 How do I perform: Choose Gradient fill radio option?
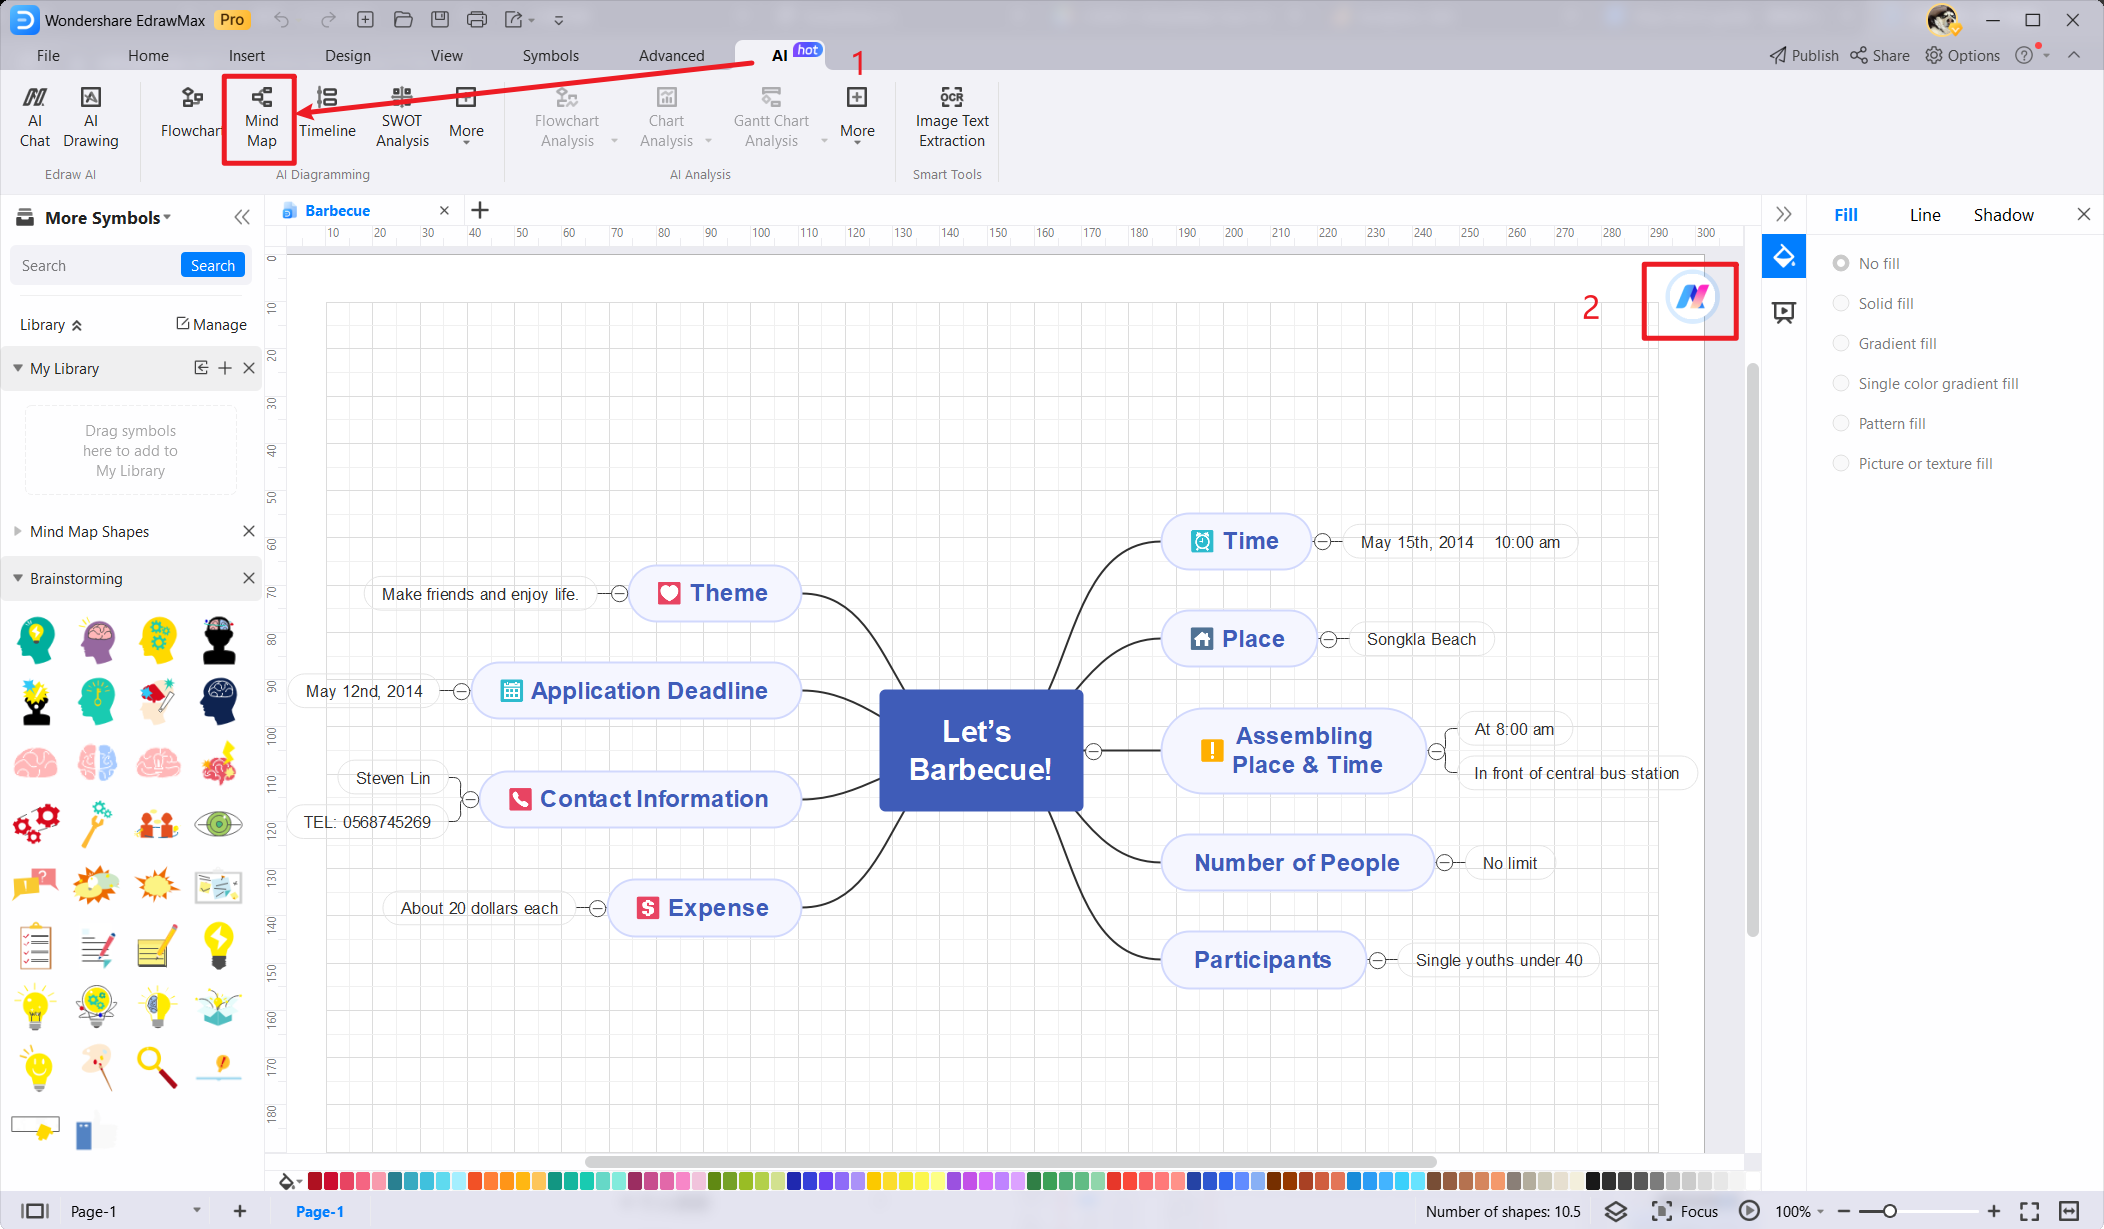(1841, 343)
